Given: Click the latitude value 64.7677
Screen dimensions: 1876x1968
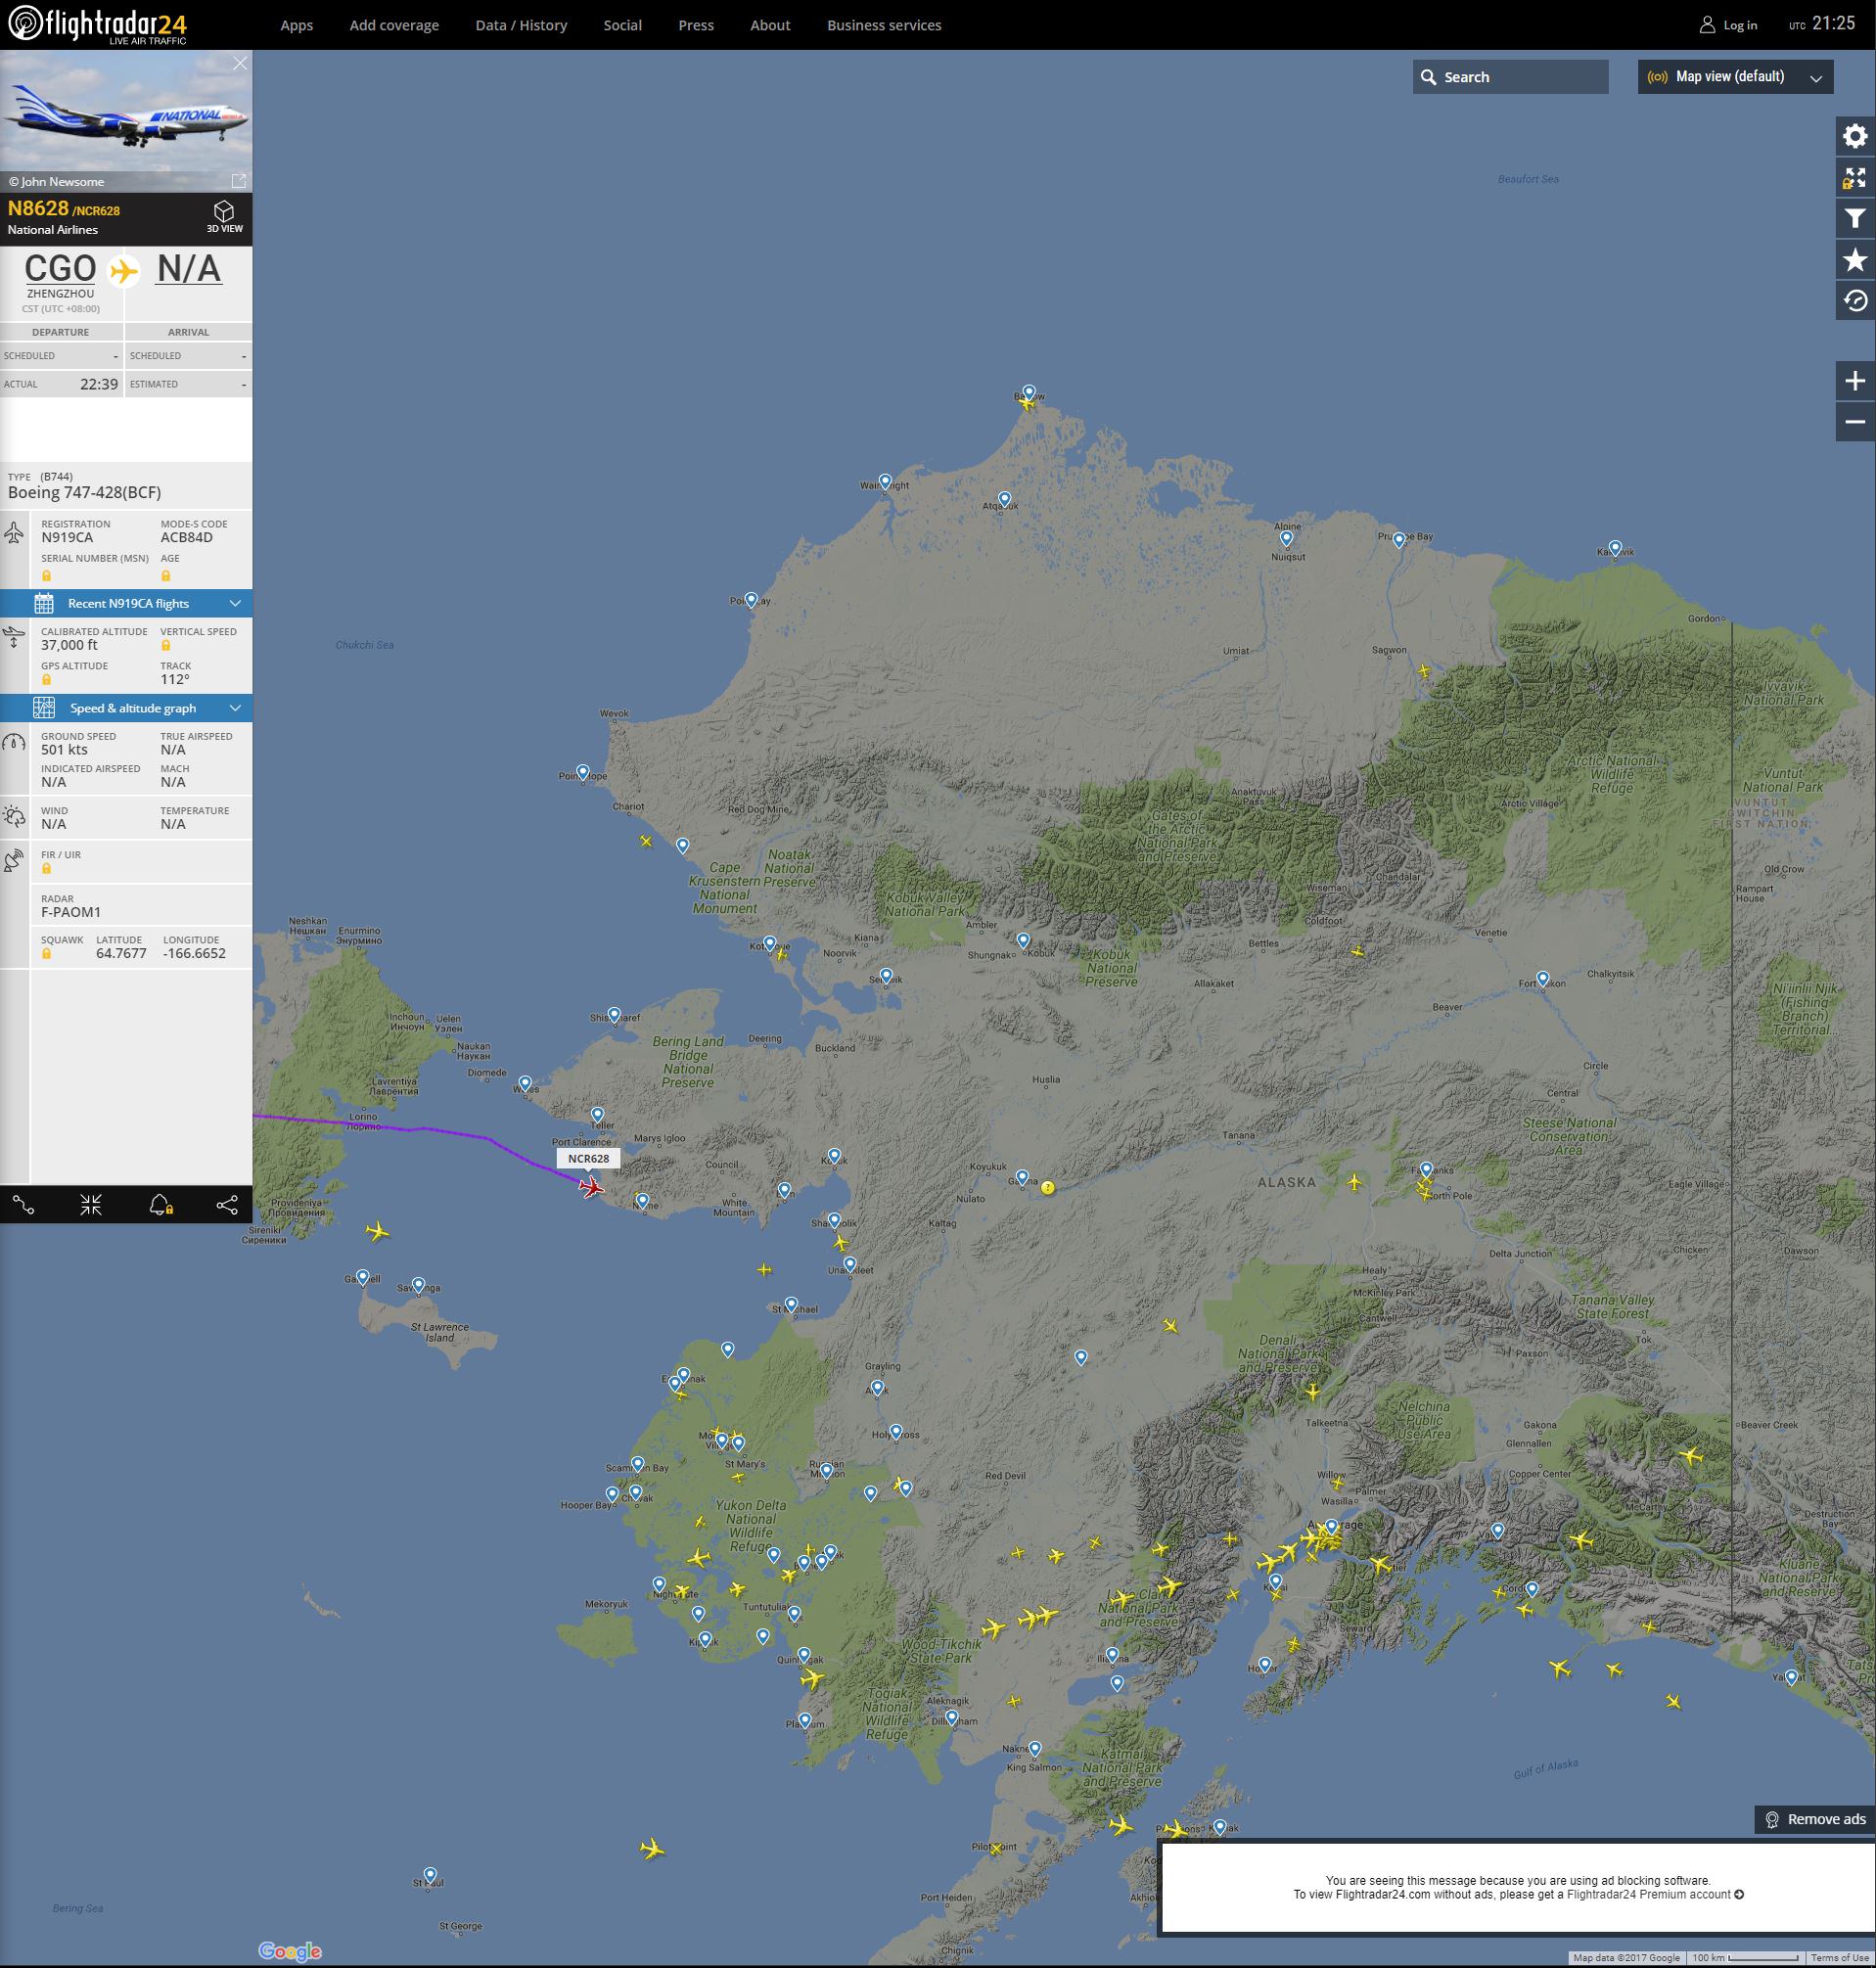Looking at the screenshot, I should (x=121, y=954).
